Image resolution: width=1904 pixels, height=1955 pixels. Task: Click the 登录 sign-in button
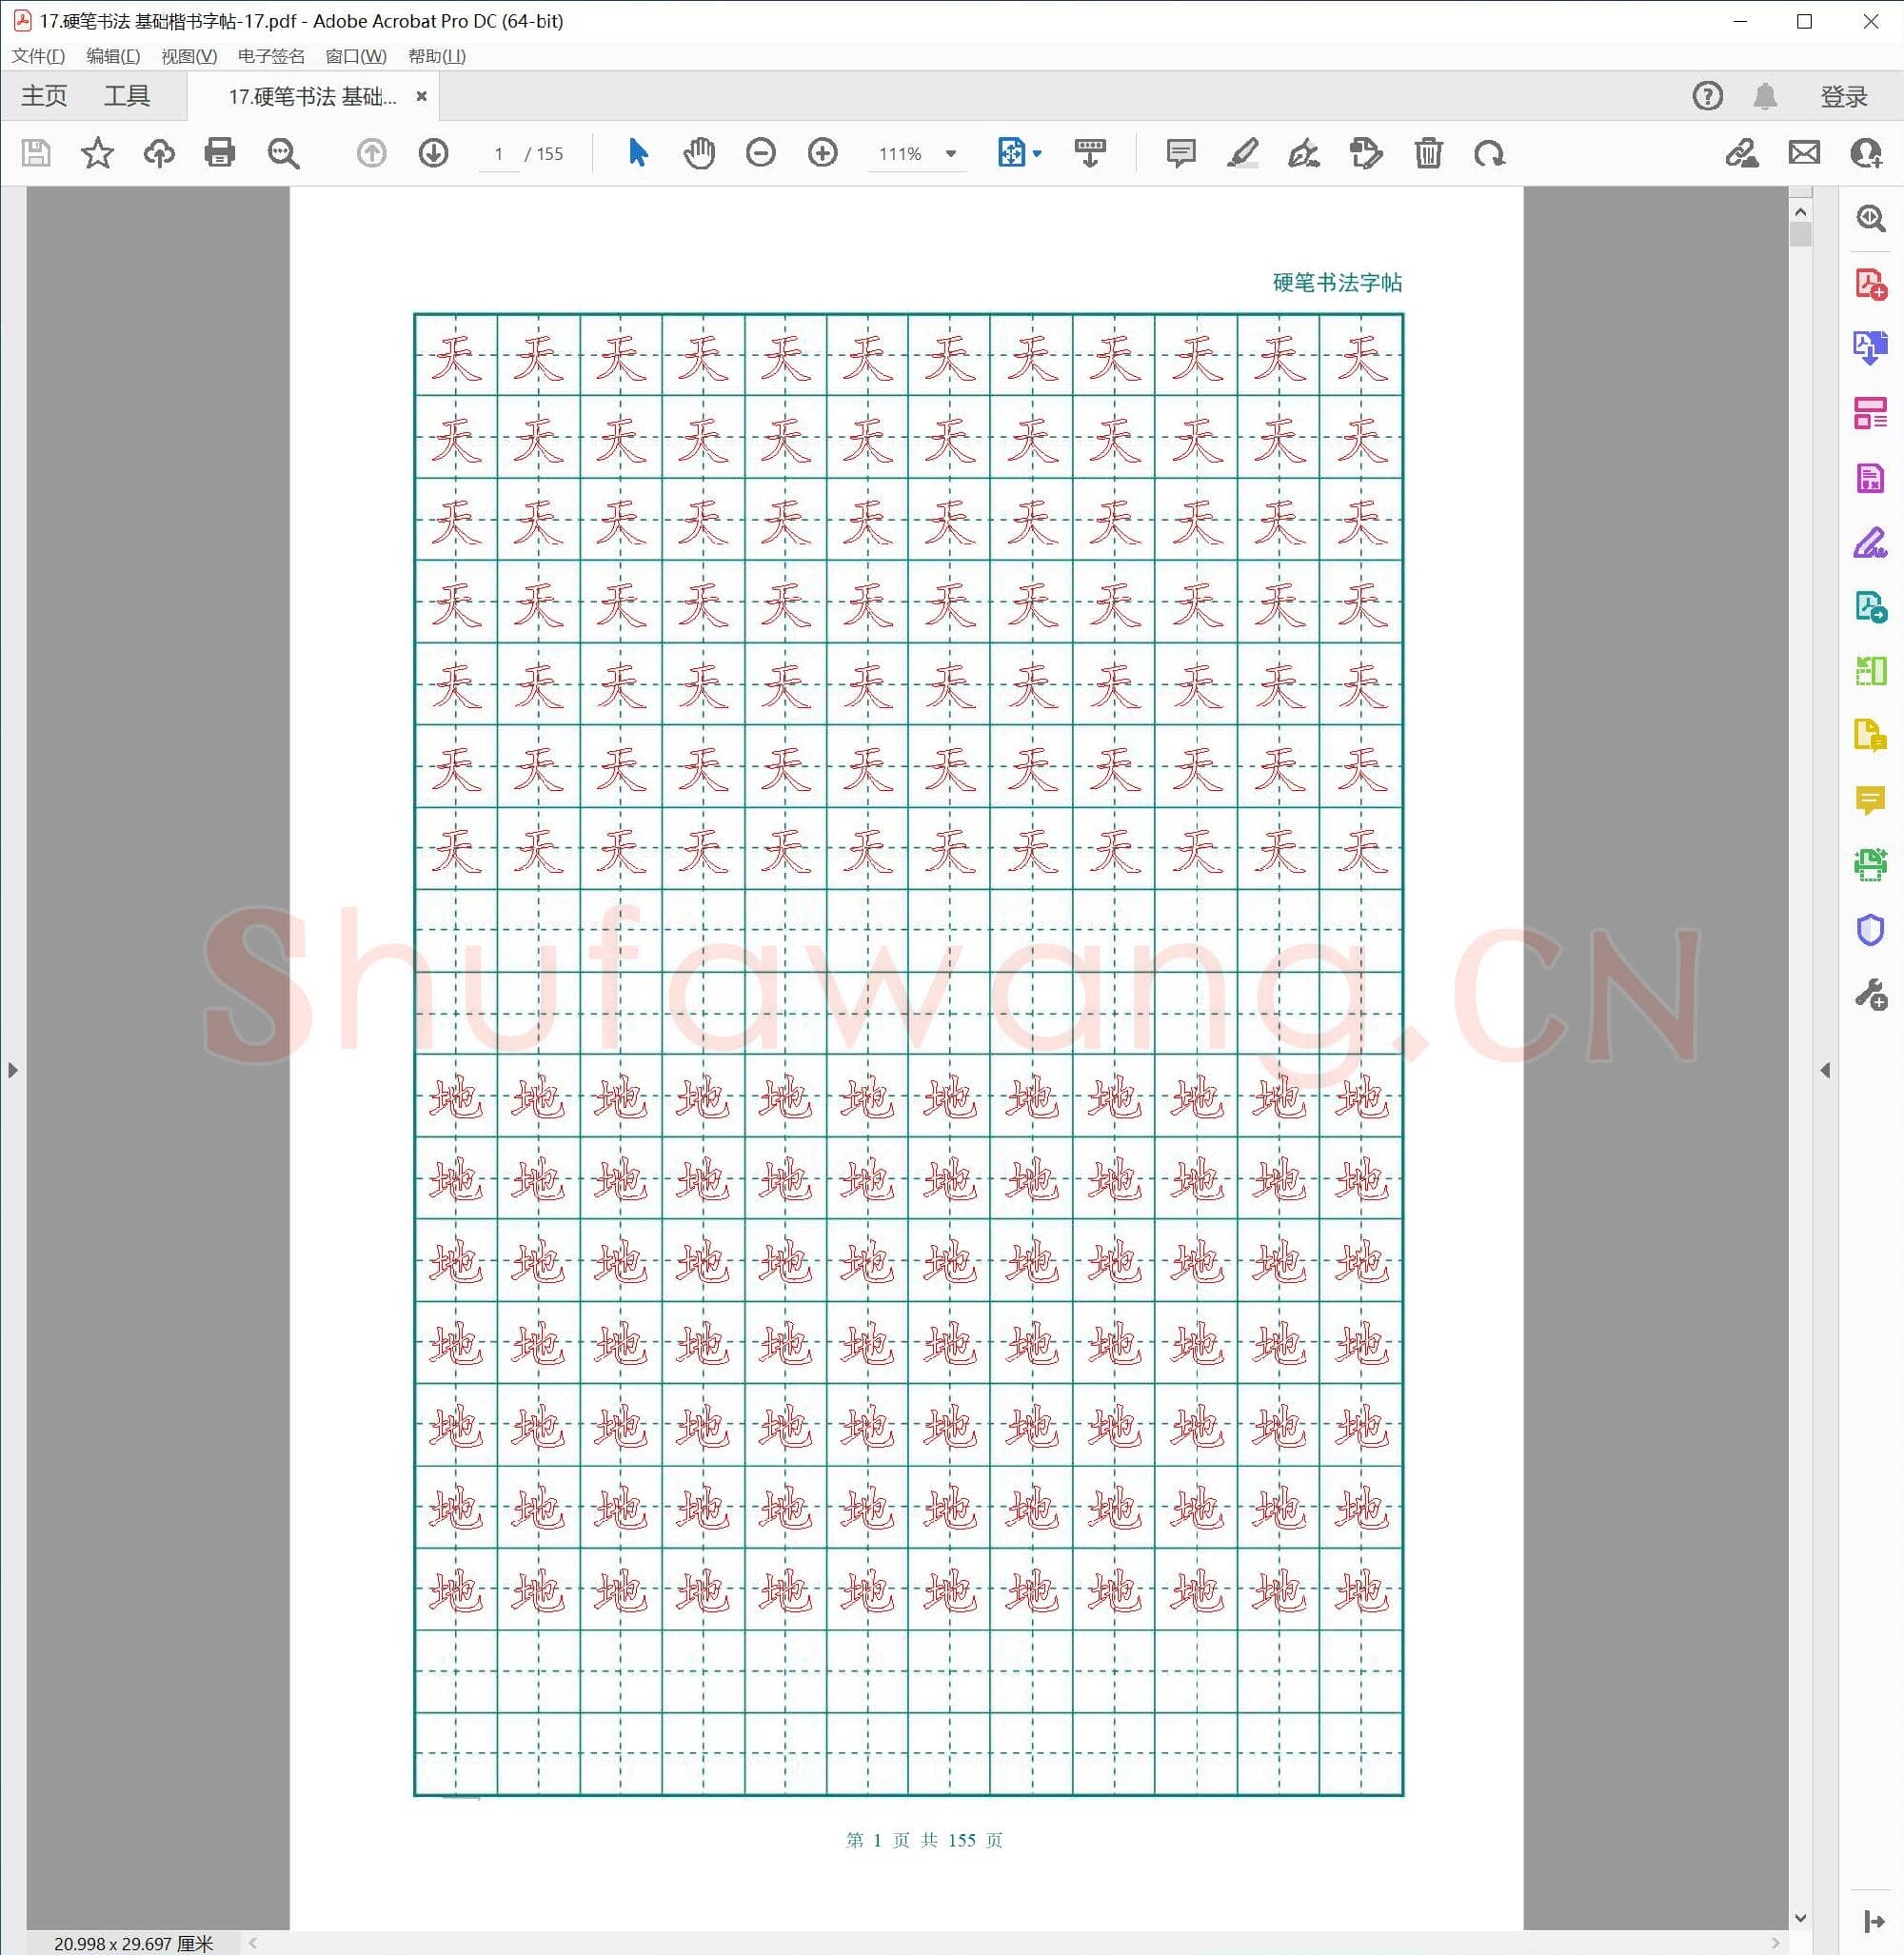click(x=1843, y=97)
